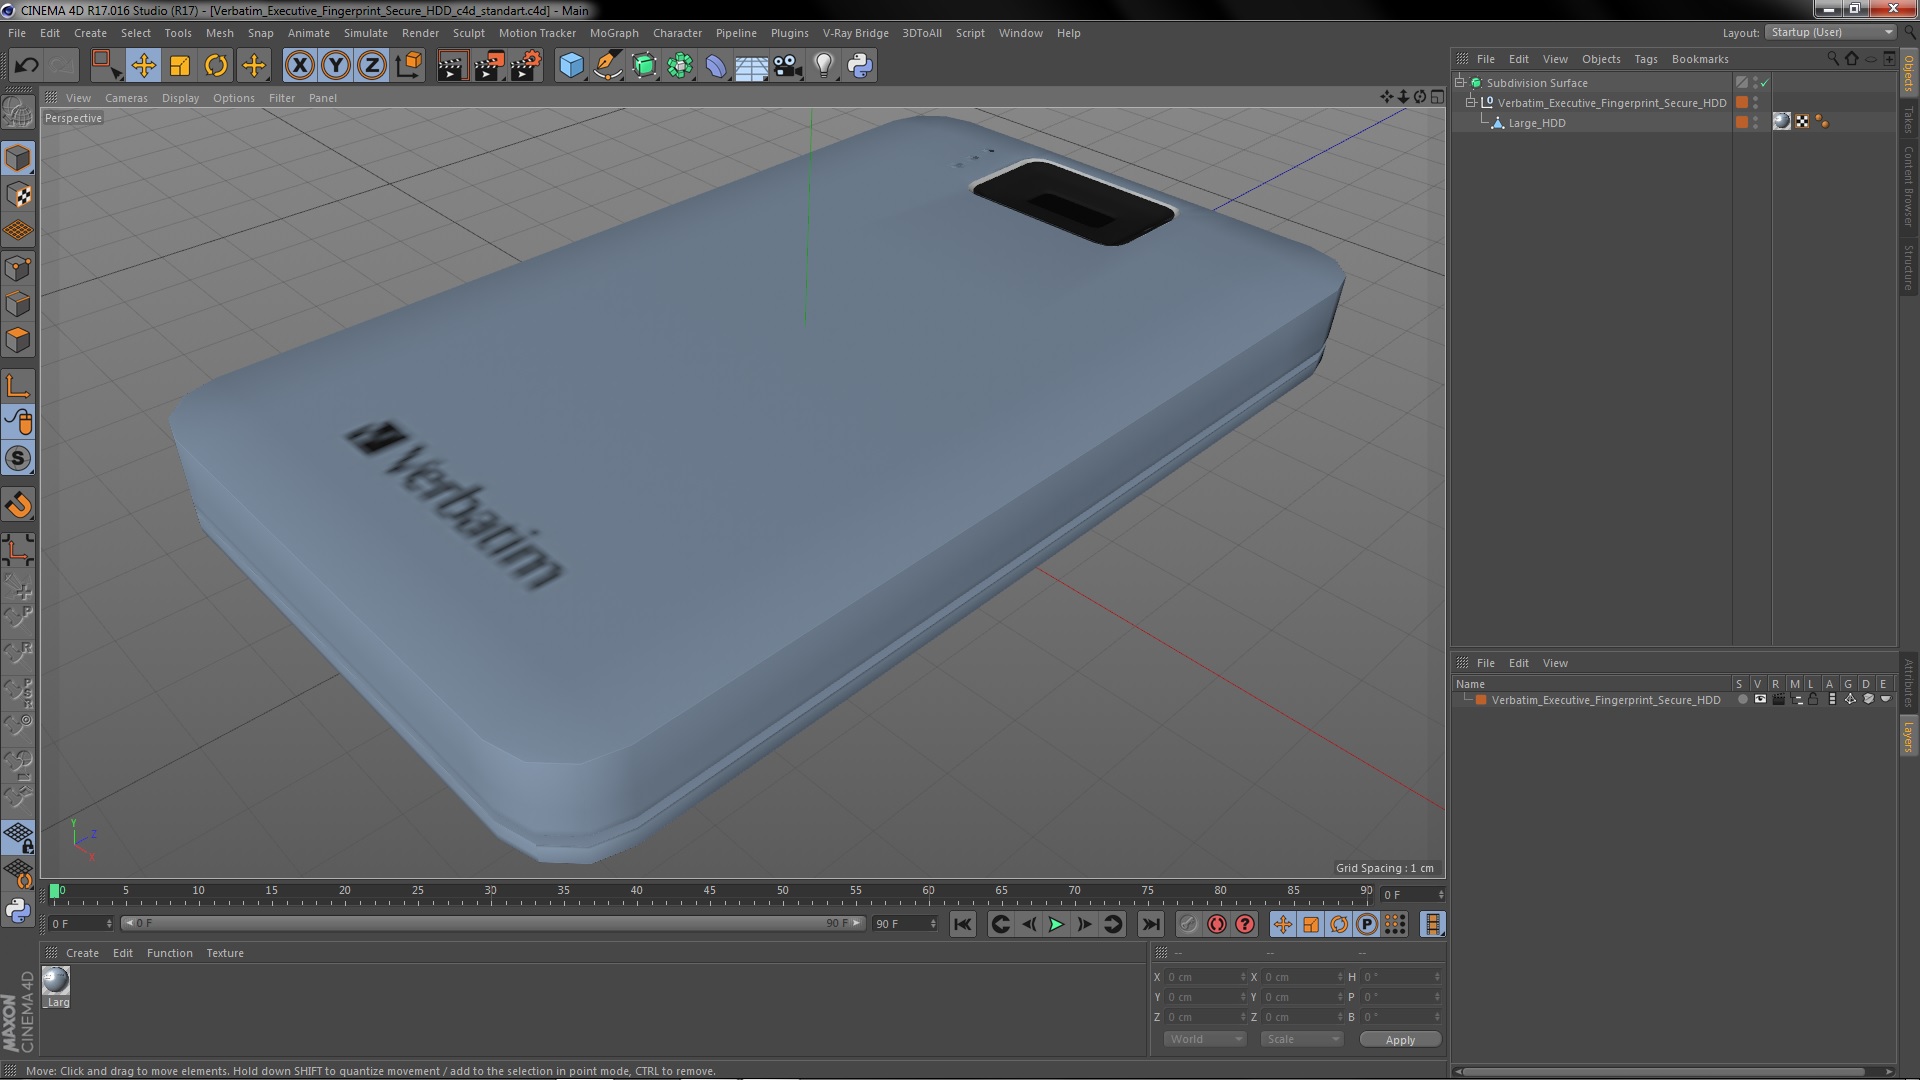1920x1080 pixels.
Task: Toggle Subdivision Surface enable checkmark
Action: (1765, 83)
